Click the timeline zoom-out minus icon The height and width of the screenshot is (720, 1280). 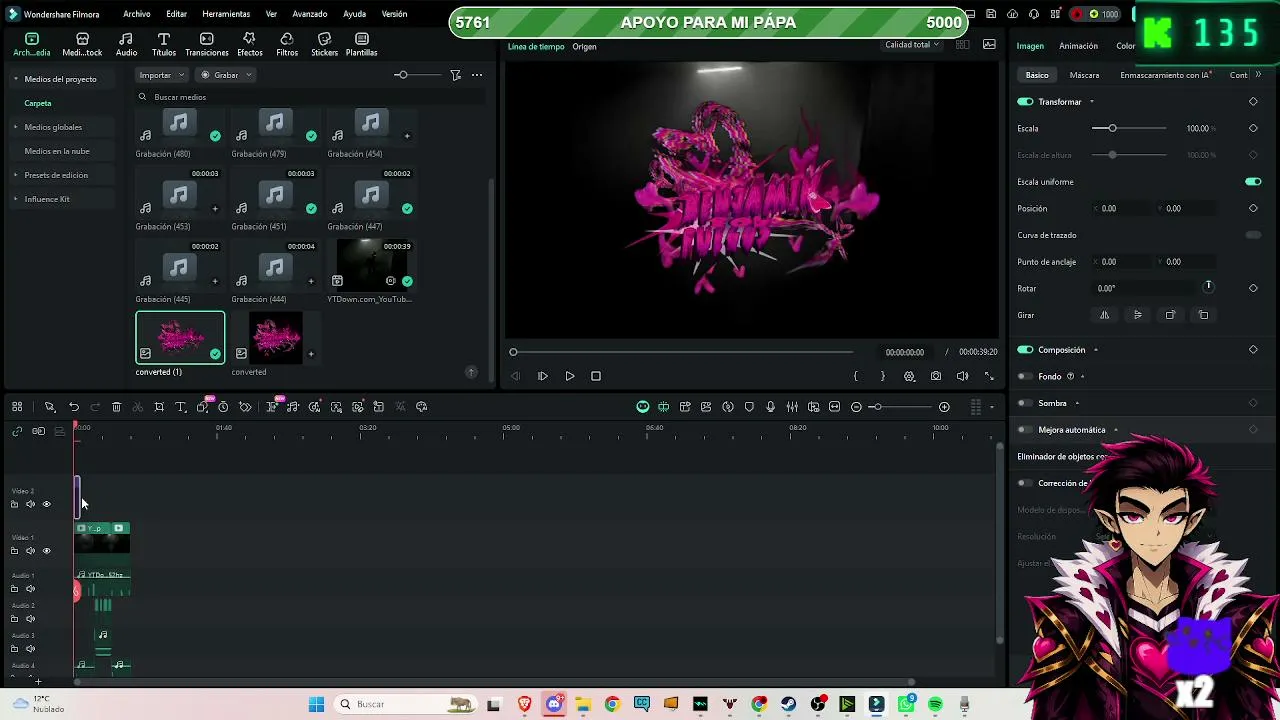click(x=856, y=407)
